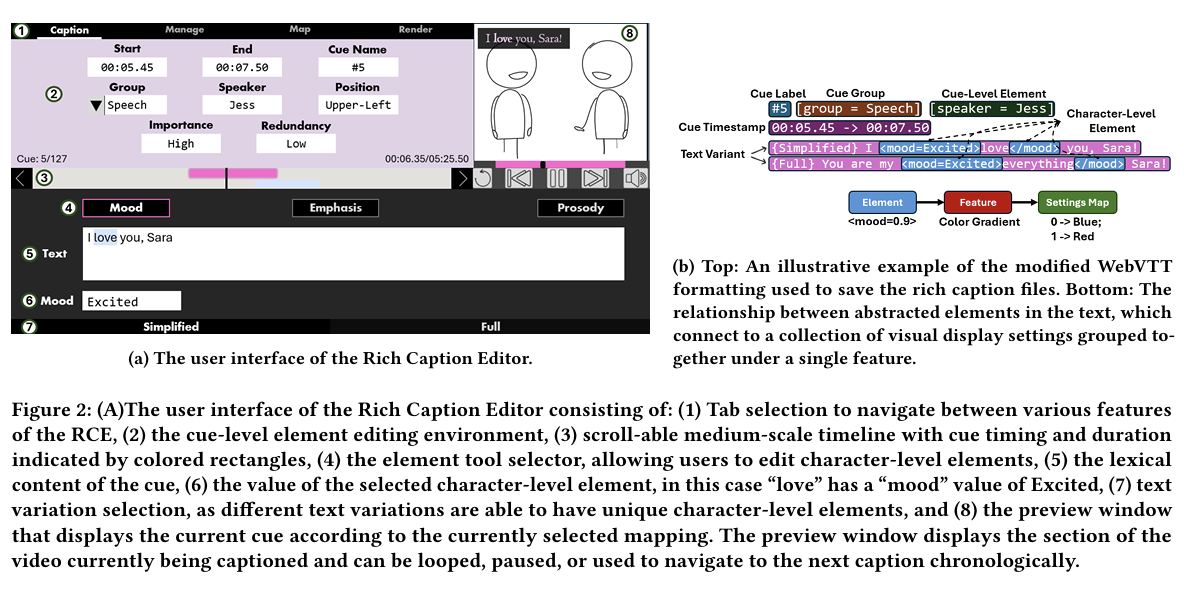Image resolution: width=1192 pixels, height=600 pixels.
Task: Click the volume speaker icon
Action: point(636,178)
